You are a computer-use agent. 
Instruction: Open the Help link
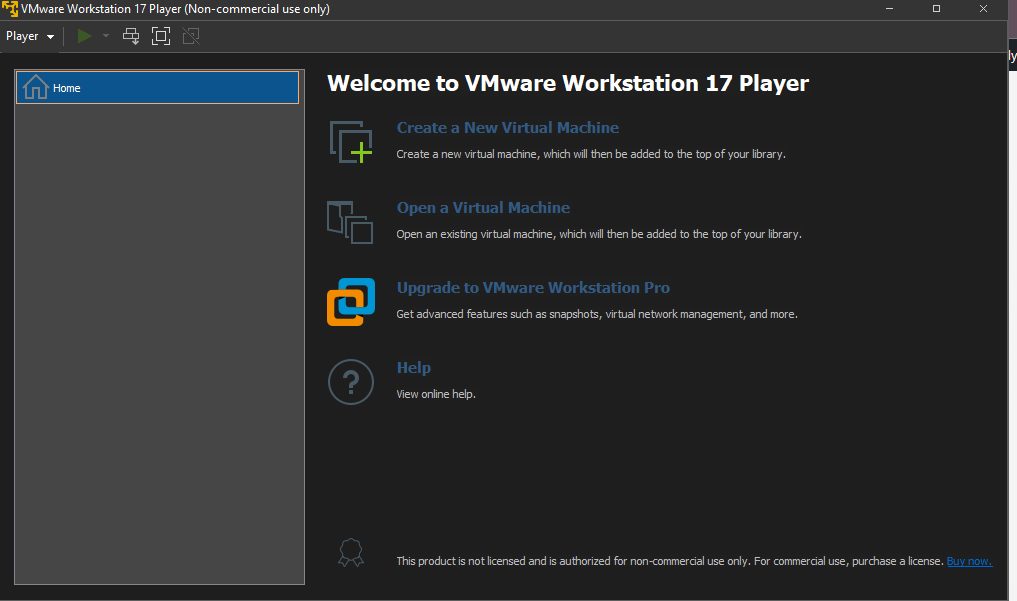pos(413,368)
